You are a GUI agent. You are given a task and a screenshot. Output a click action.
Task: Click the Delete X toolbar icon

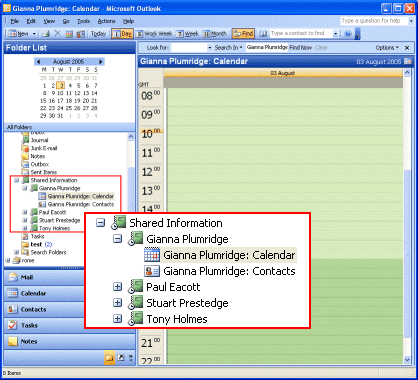(x=57, y=33)
